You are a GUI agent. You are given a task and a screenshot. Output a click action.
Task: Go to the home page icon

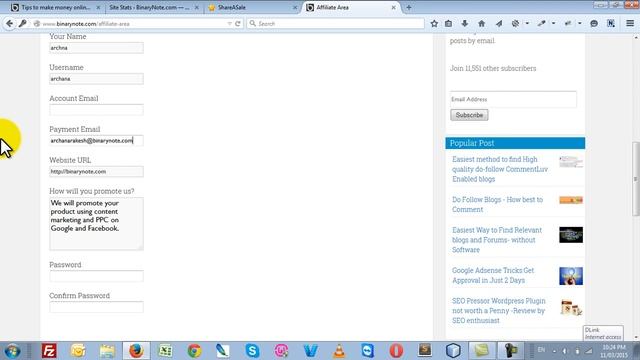pyautogui.click(x=482, y=24)
